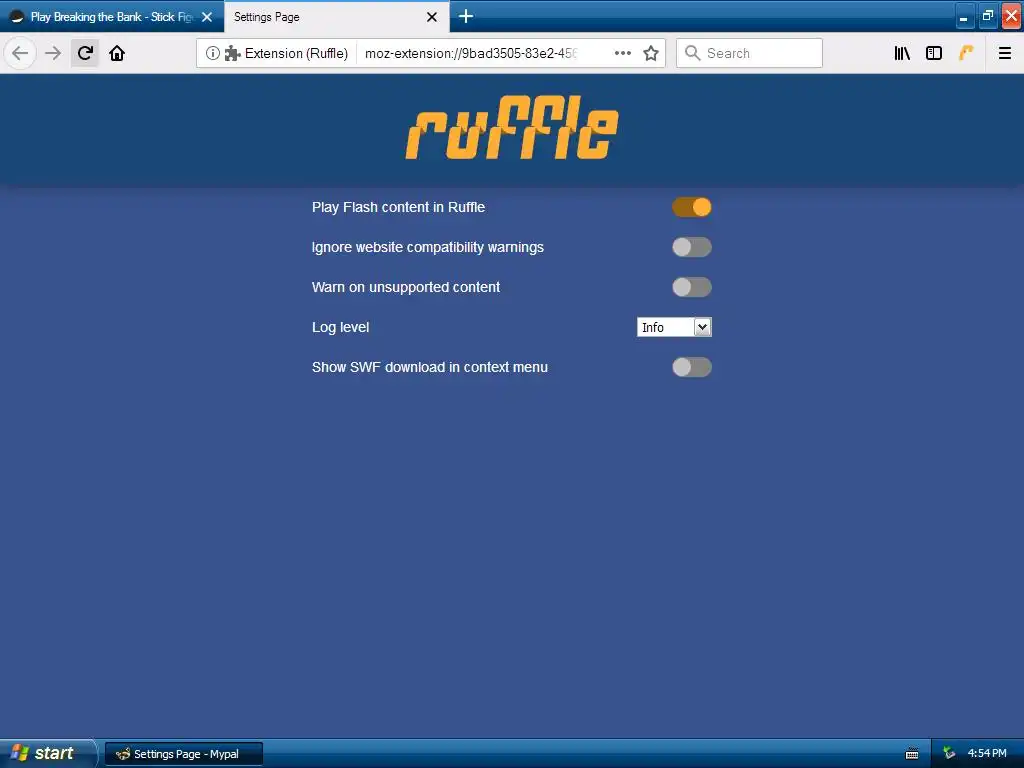Screen dimensions: 1024x768
Task: Close the Breaking the Bank tab
Action: (207, 17)
